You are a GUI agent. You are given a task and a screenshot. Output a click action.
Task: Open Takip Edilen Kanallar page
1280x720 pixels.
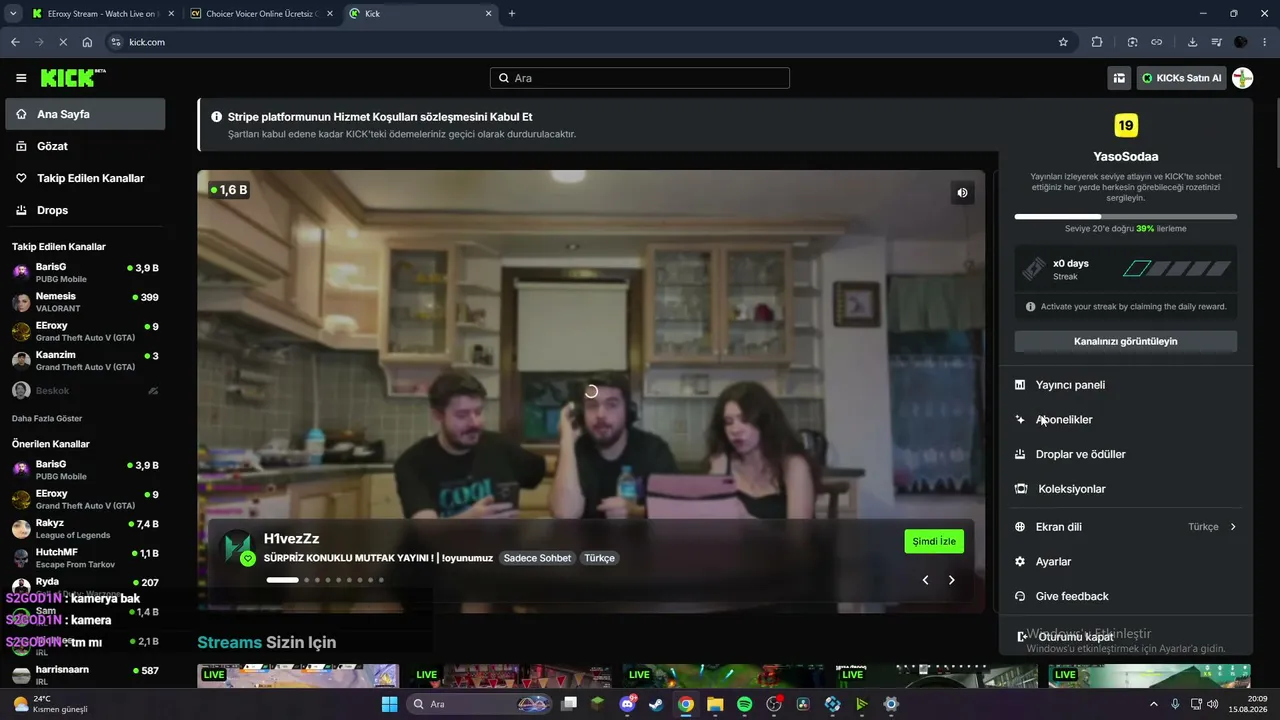[x=85, y=178]
